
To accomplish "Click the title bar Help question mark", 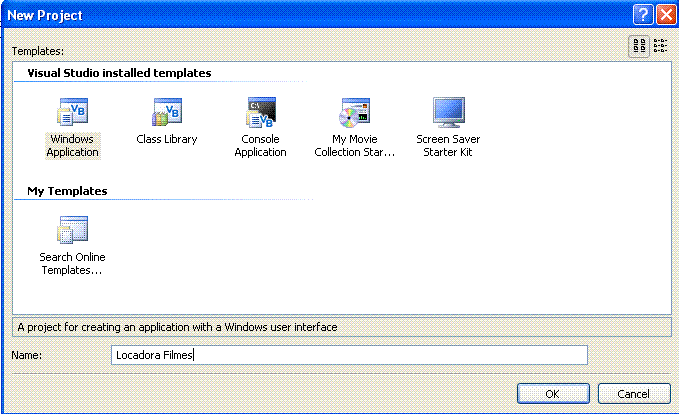I will coord(642,15).
